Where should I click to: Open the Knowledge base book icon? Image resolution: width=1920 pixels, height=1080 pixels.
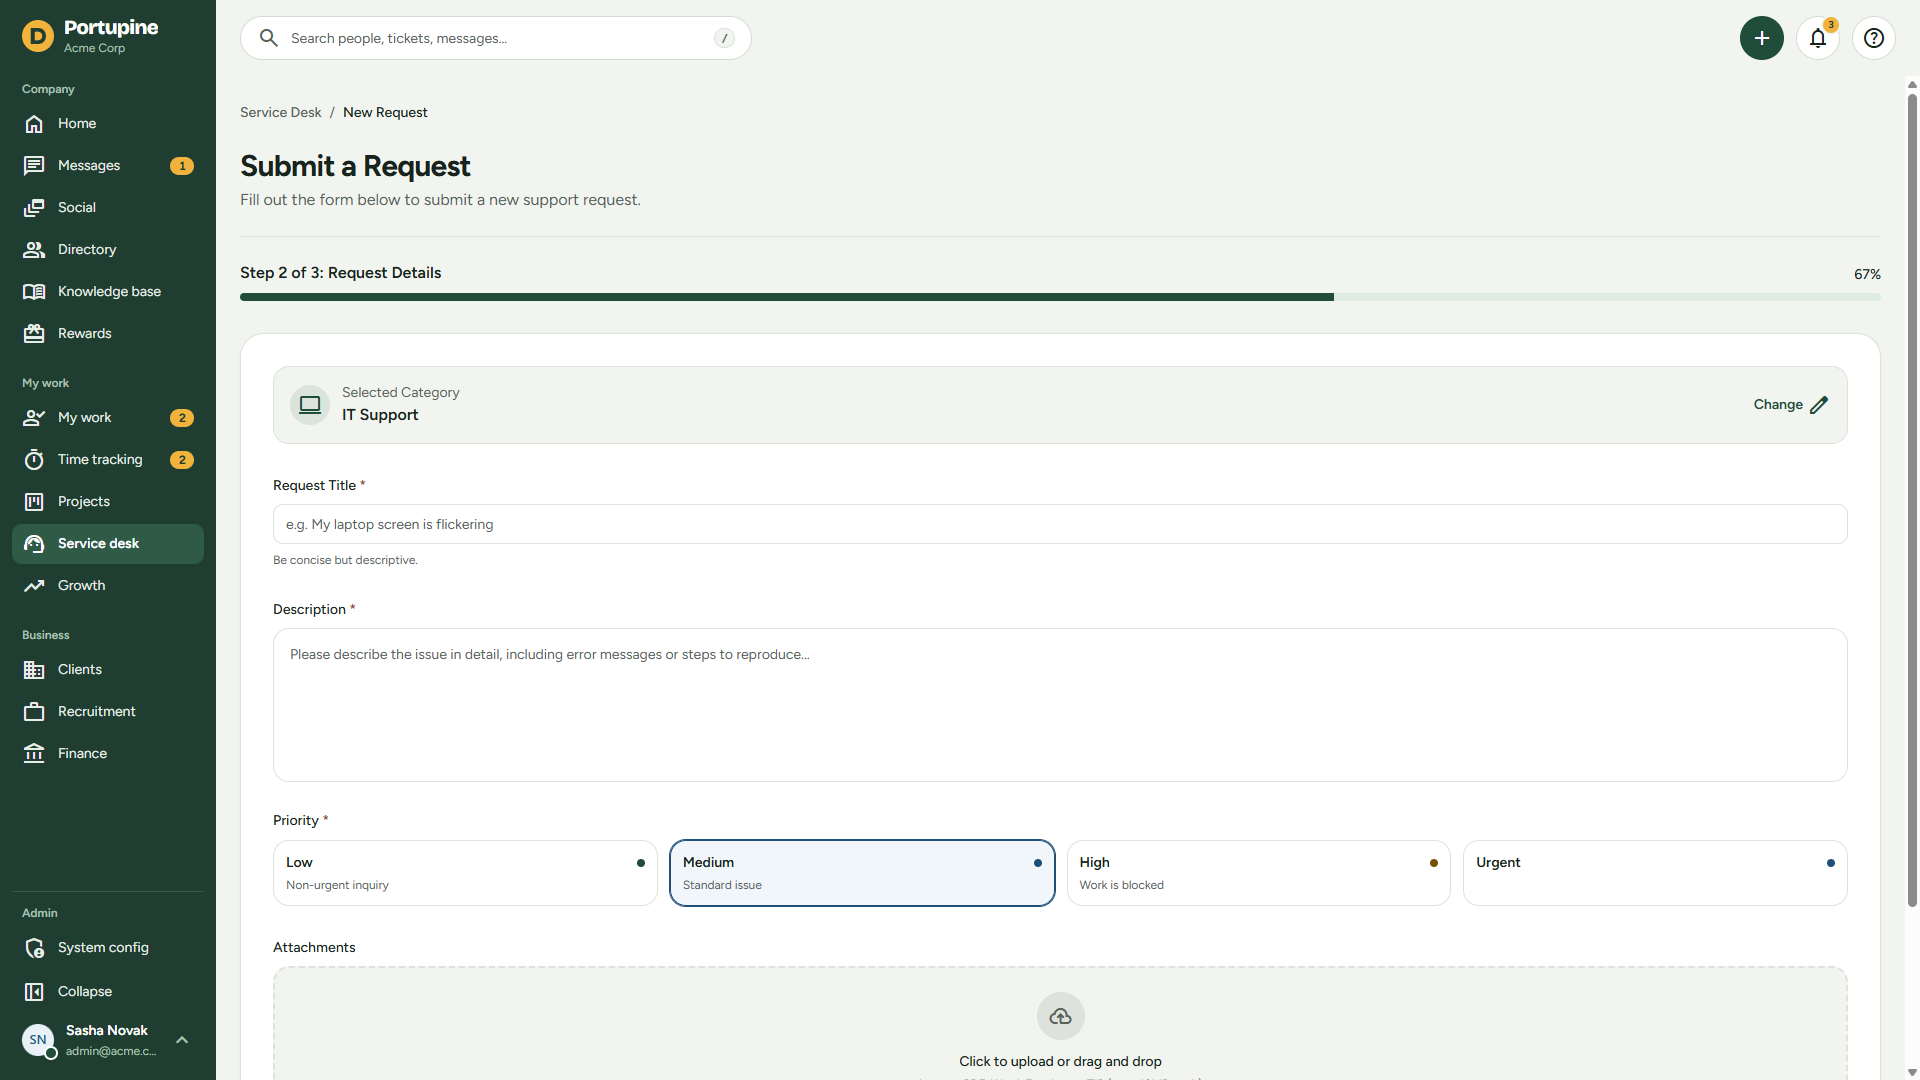(x=34, y=292)
